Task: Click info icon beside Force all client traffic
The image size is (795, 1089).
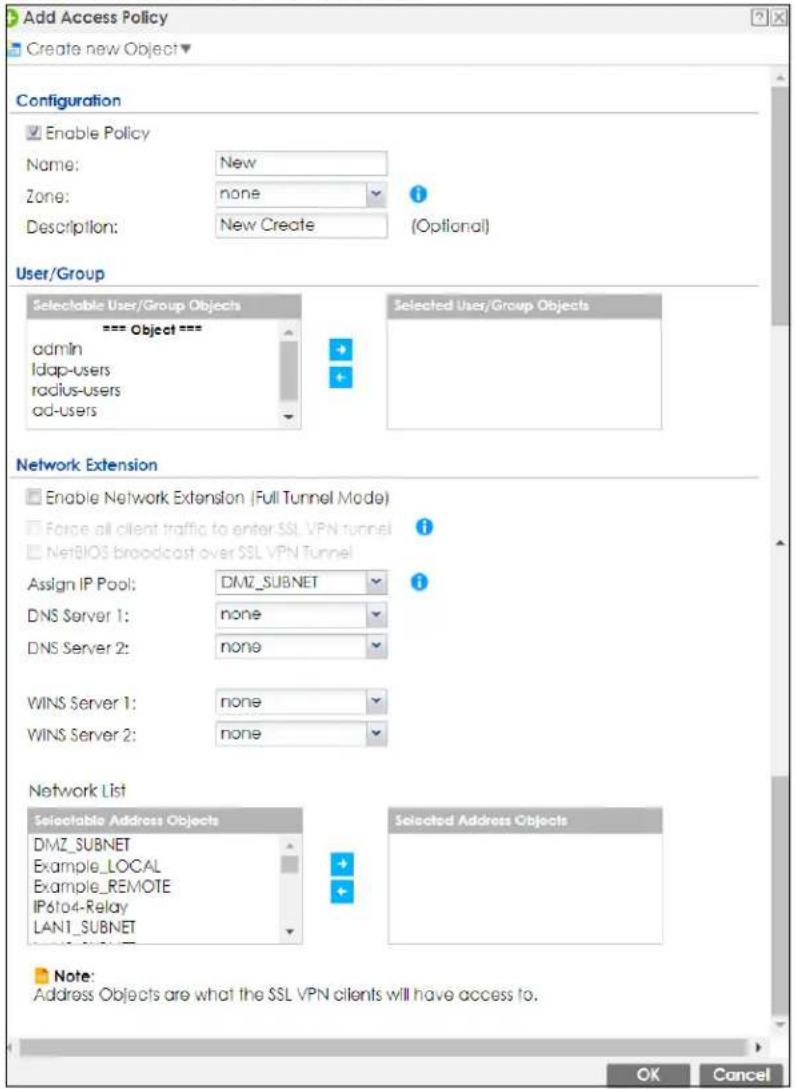Action: [x=425, y=528]
